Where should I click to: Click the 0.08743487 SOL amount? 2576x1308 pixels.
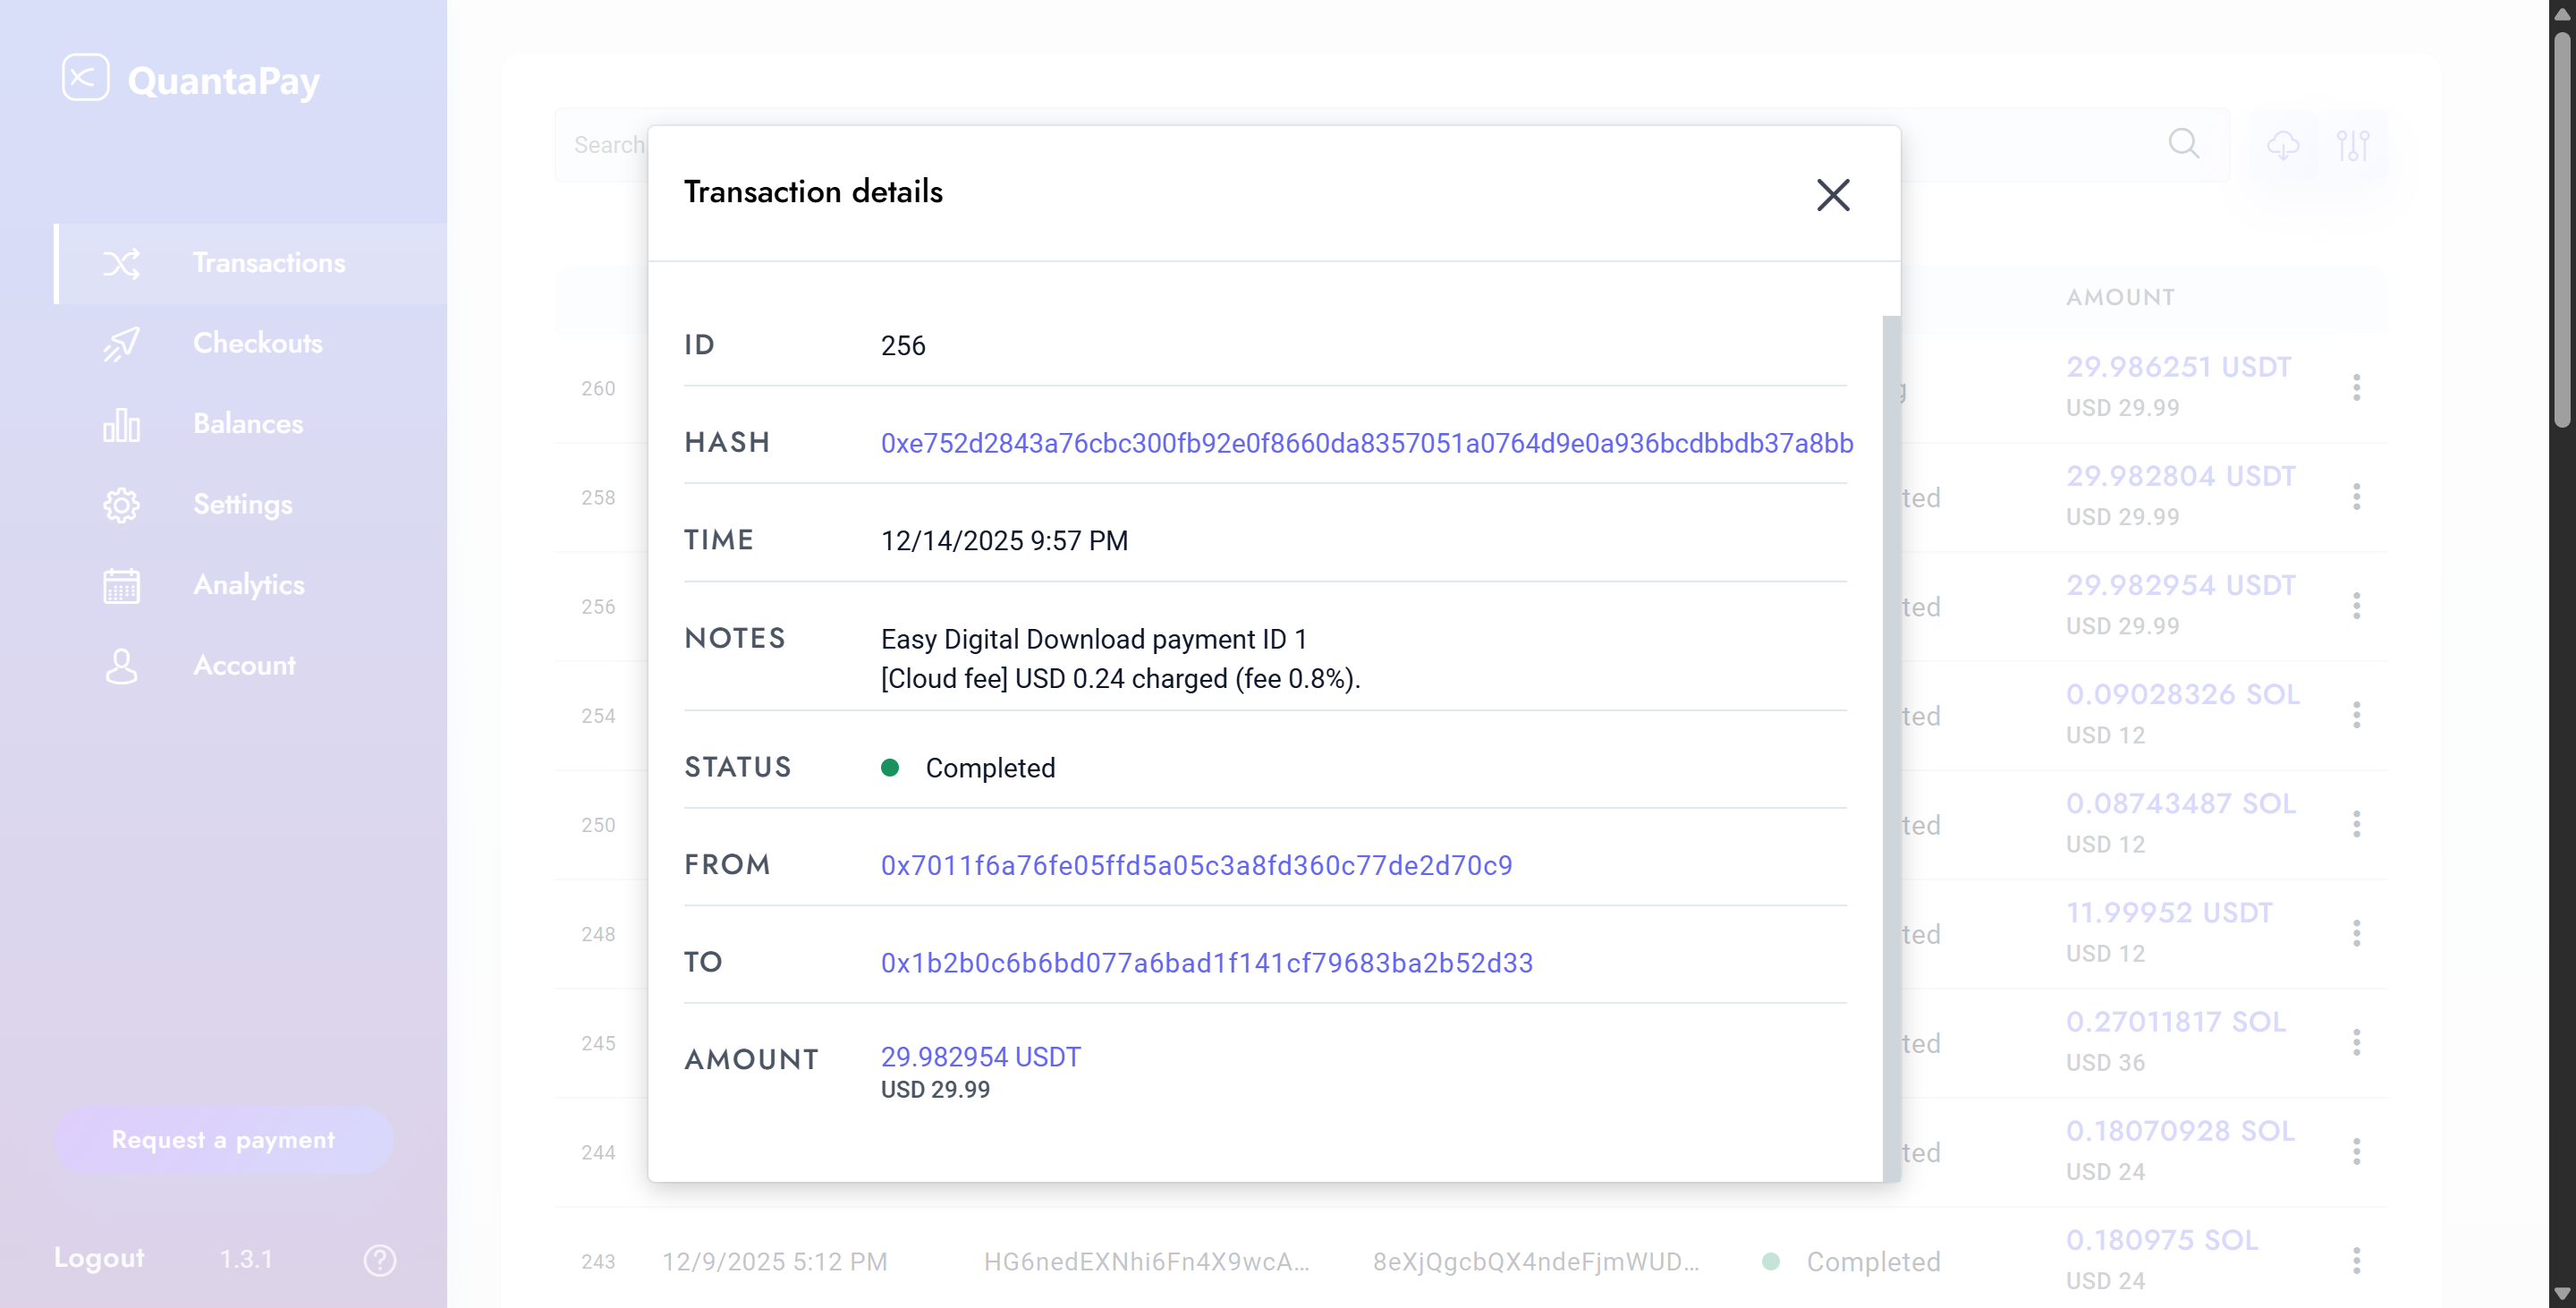click(x=2181, y=803)
